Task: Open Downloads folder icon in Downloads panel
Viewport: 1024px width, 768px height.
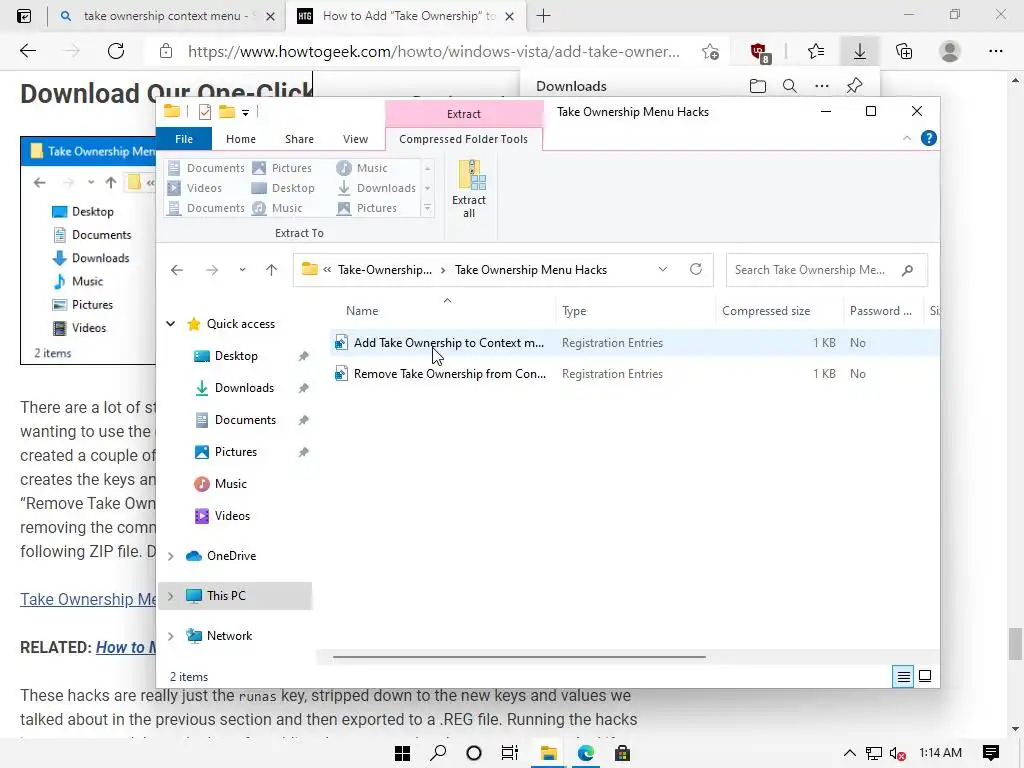Action: tap(758, 86)
